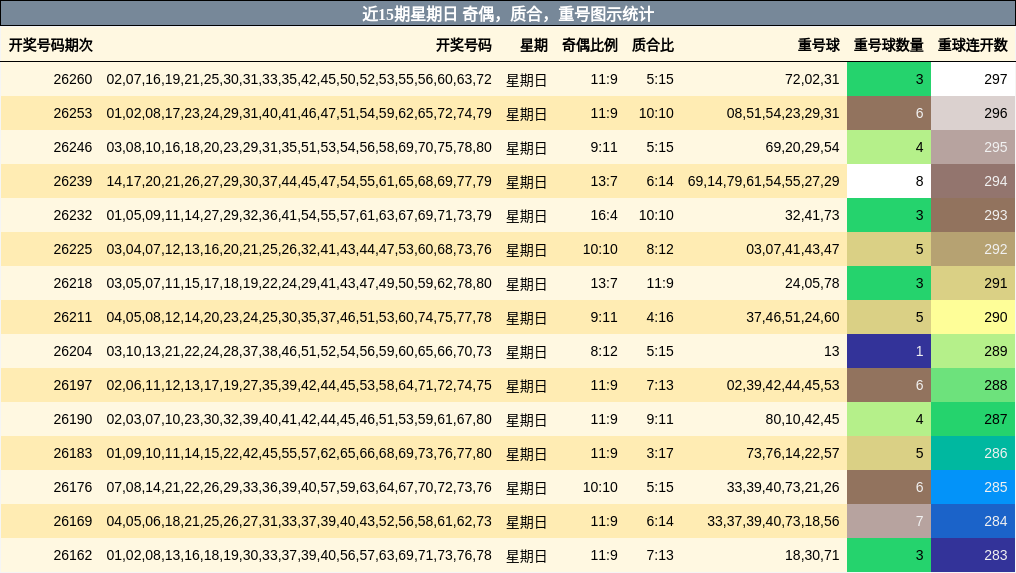Select issue number 26218
This screenshot has height=573, width=1016.
(x=73, y=283)
